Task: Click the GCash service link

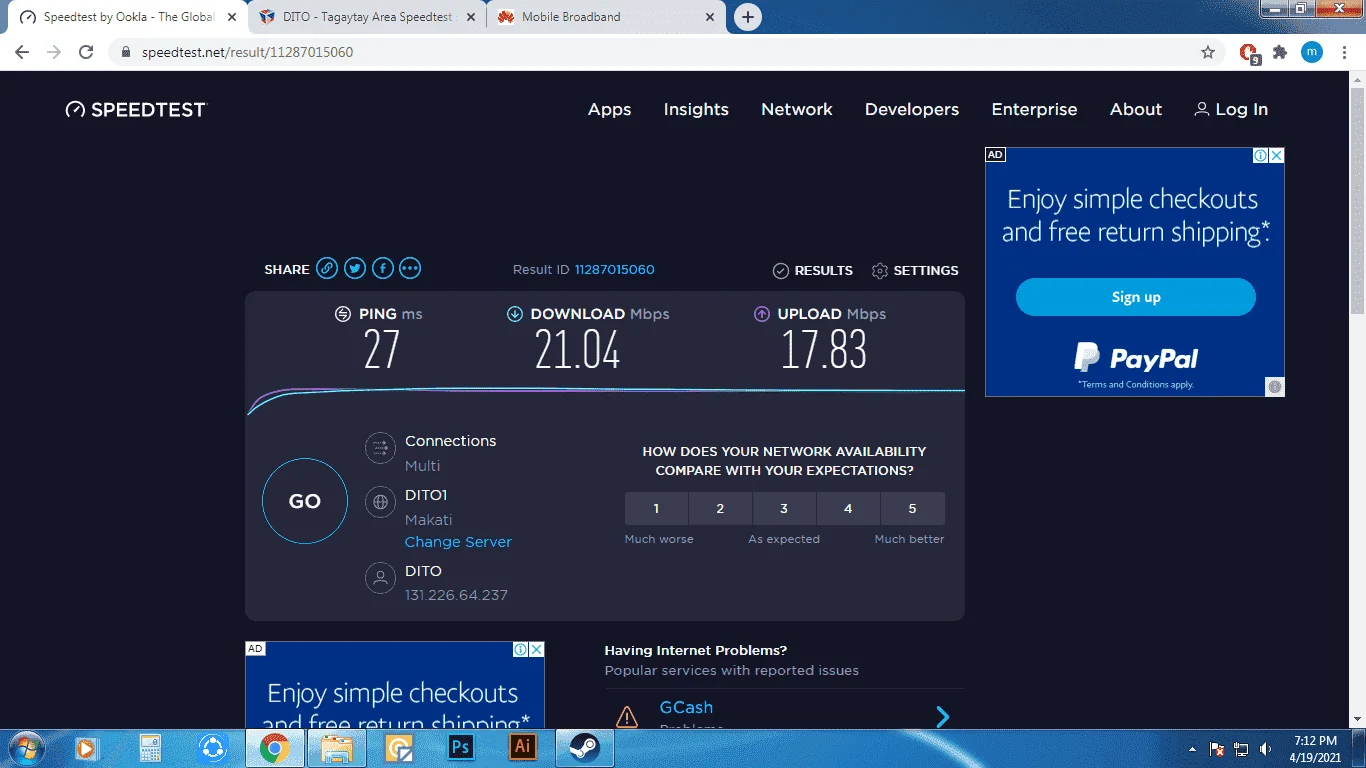Action: coord(686,707)
